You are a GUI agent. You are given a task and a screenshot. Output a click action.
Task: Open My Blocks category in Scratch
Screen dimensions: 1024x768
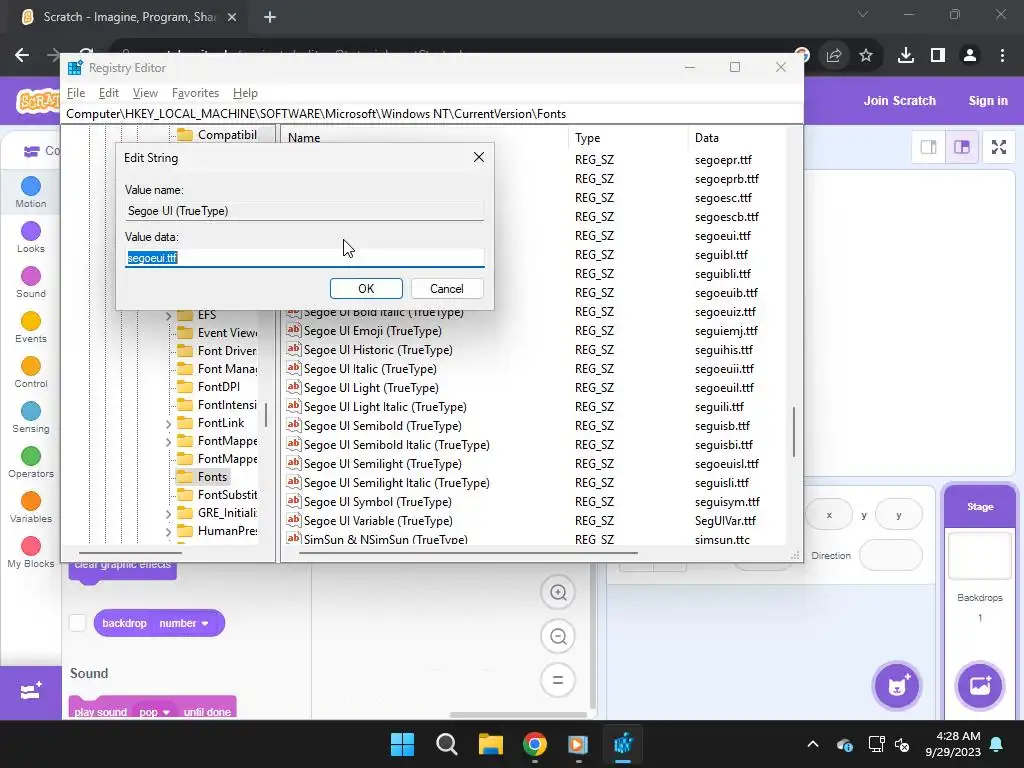point(31,552)
